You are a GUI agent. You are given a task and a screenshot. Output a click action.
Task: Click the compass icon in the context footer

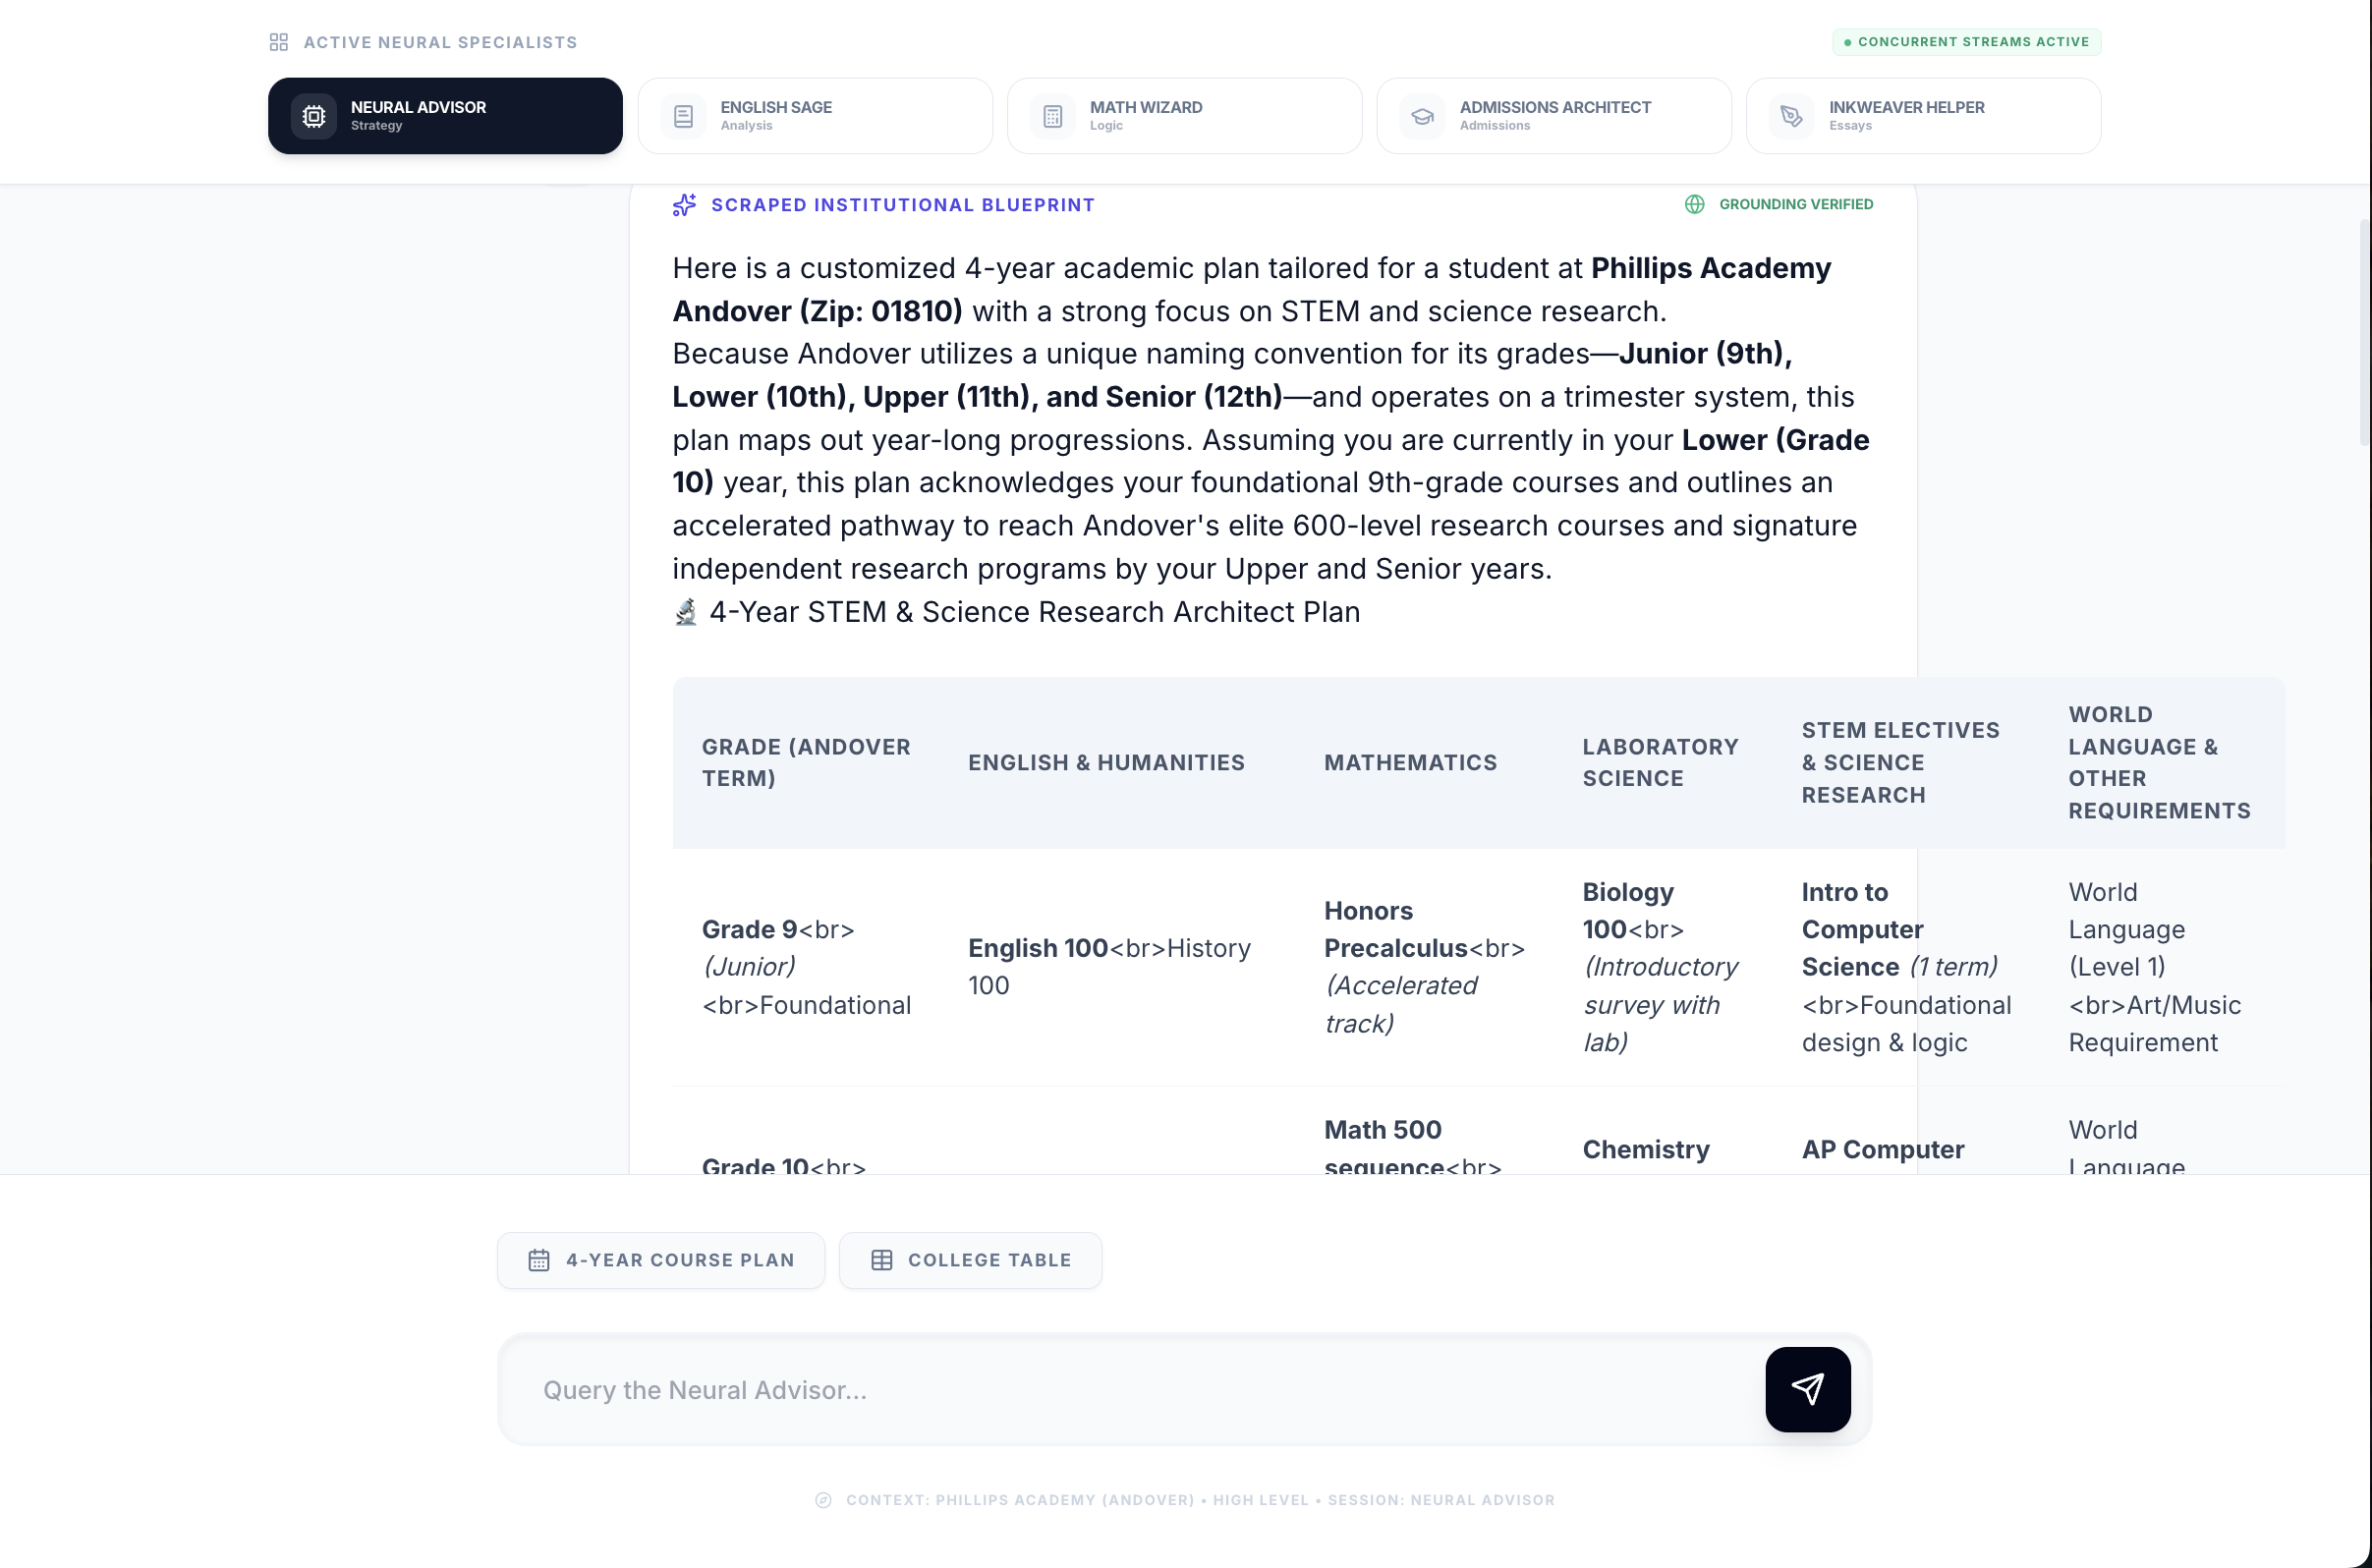(824, 1500)
